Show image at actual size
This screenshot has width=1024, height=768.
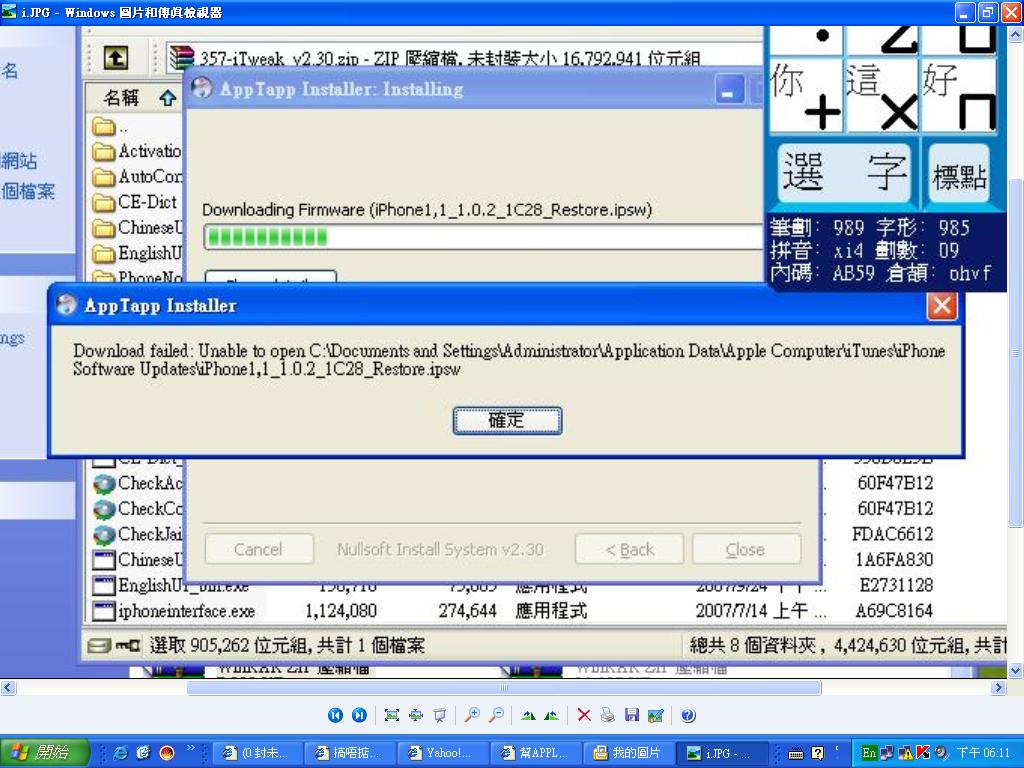point(415,715)
